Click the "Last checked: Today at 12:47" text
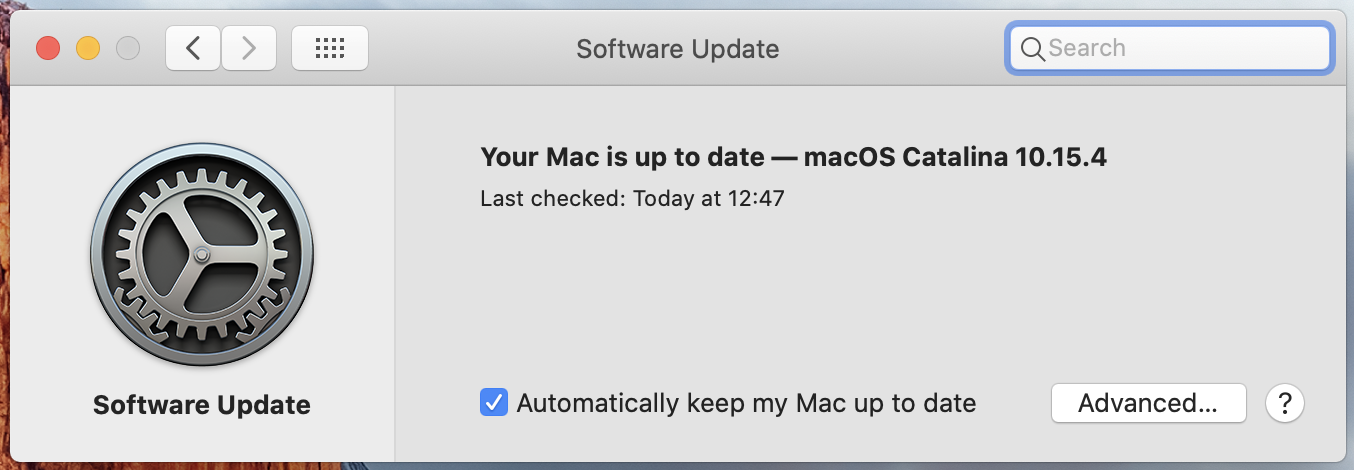 click(x=632, y=198)
